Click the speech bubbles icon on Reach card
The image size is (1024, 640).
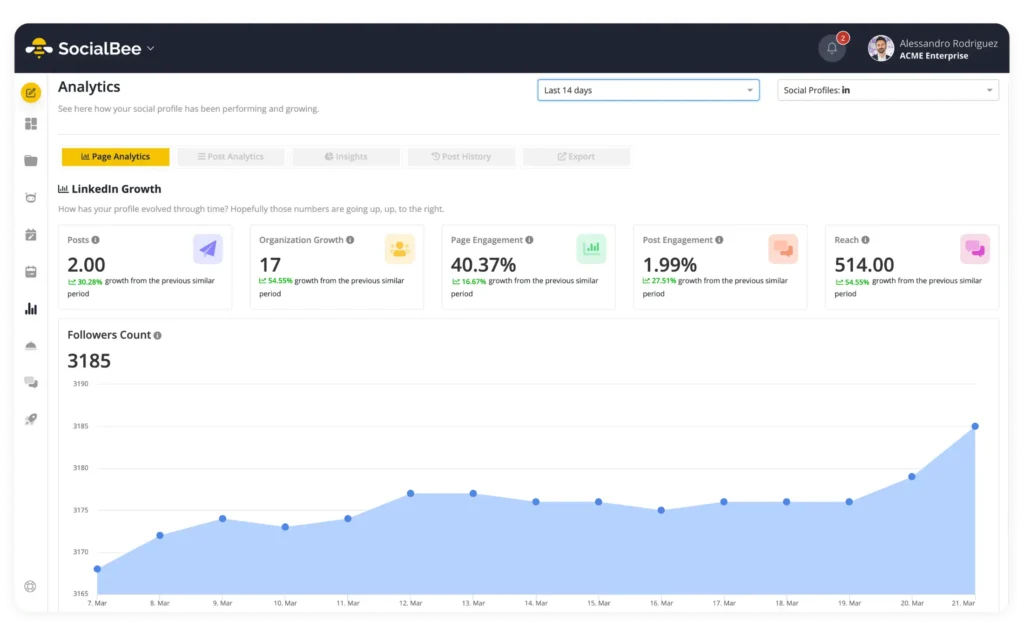tap(975, 249)
